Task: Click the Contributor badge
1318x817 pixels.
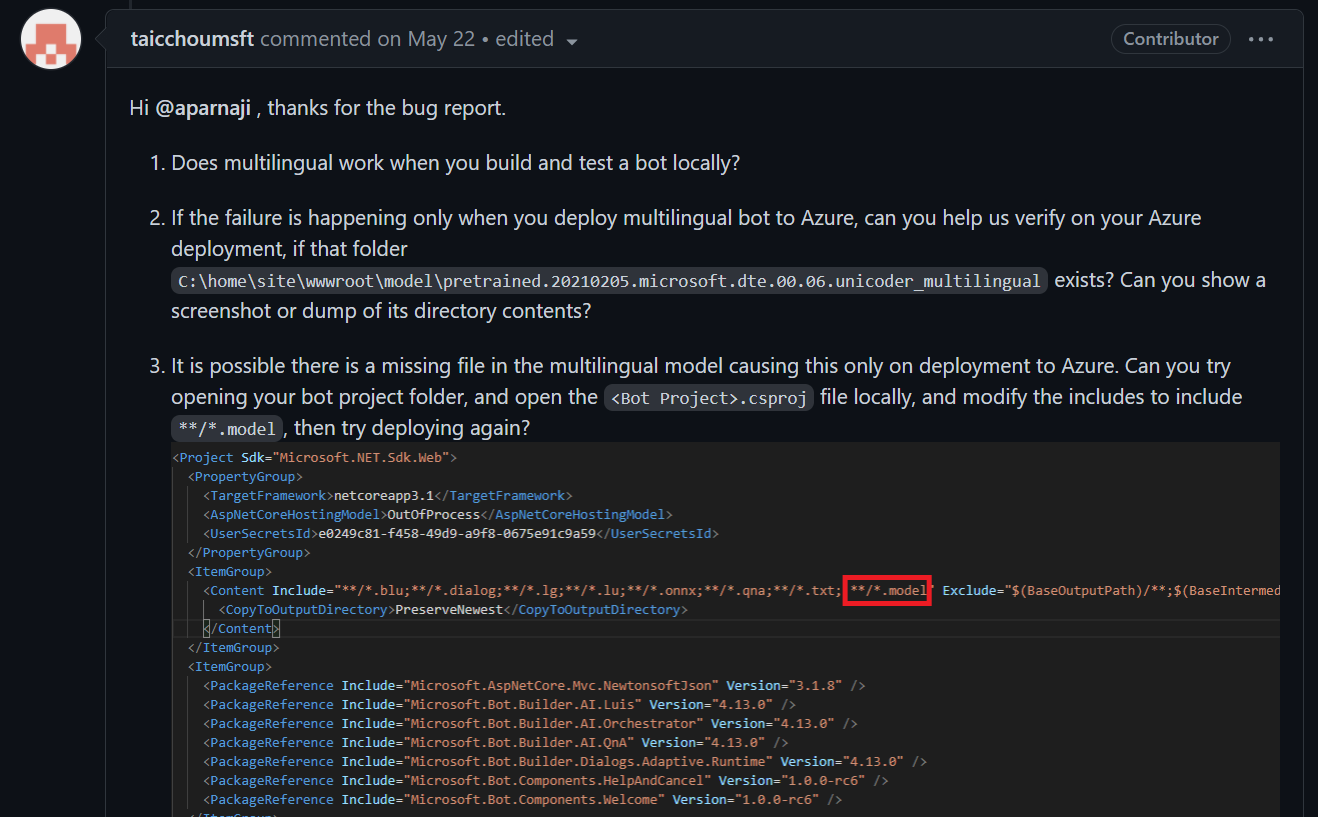Action: click(1170, 39)
